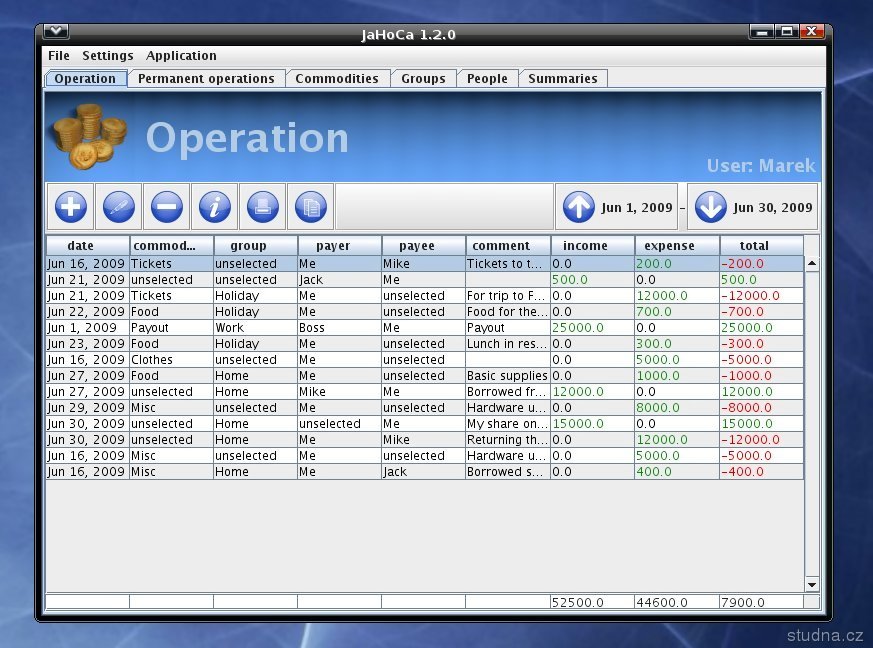Click the add operation plus icon
The width and height of the screenshot is (873, 648).
70,207
